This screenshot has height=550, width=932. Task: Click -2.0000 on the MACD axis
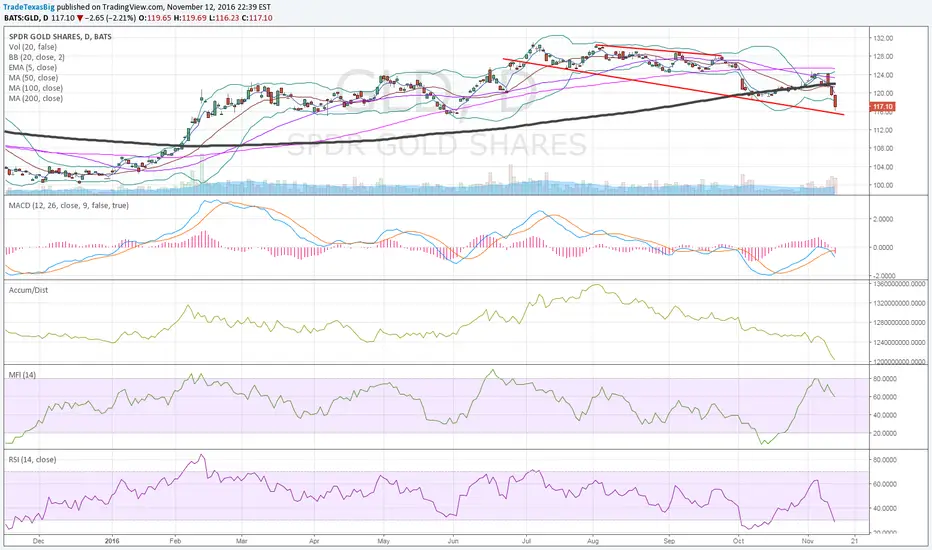click(x=883, y=276)
